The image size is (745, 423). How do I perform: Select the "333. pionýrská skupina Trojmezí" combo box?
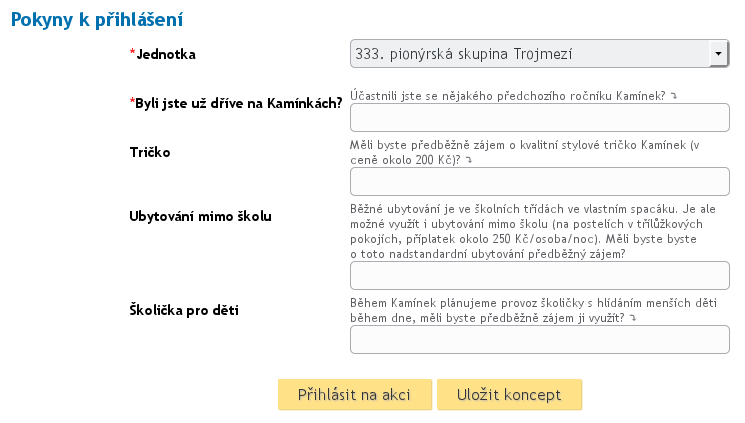(528, 54)
